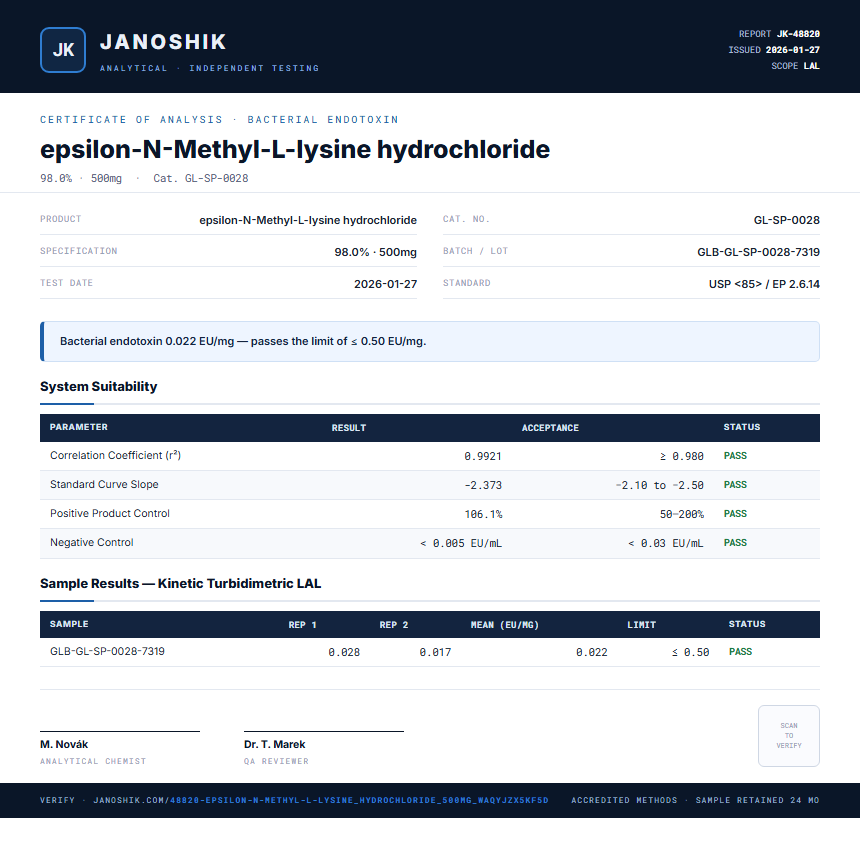The width and height of the screenshot is (860, 846).
Task: Click the ACCEPTANCE column header
Action: [550, 428]
